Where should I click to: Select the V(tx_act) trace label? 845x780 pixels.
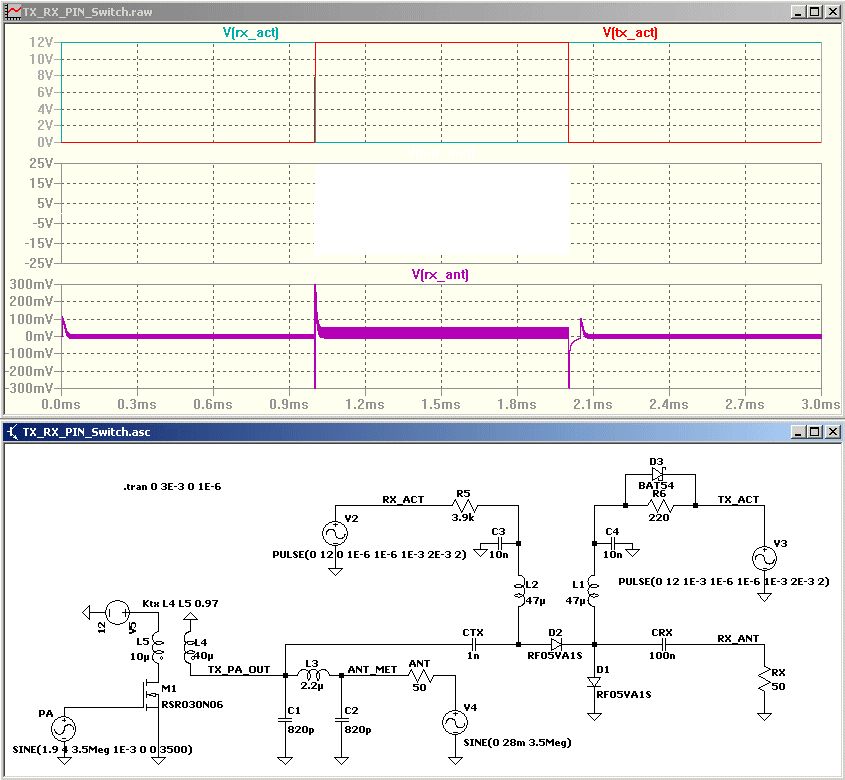click(629, 33)
